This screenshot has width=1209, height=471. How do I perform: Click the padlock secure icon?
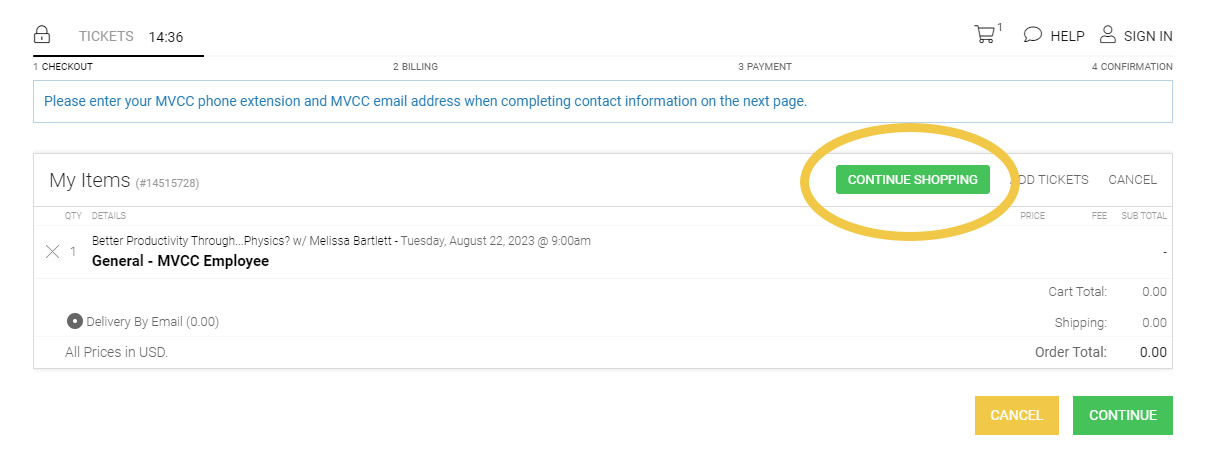tap(42, 35)
